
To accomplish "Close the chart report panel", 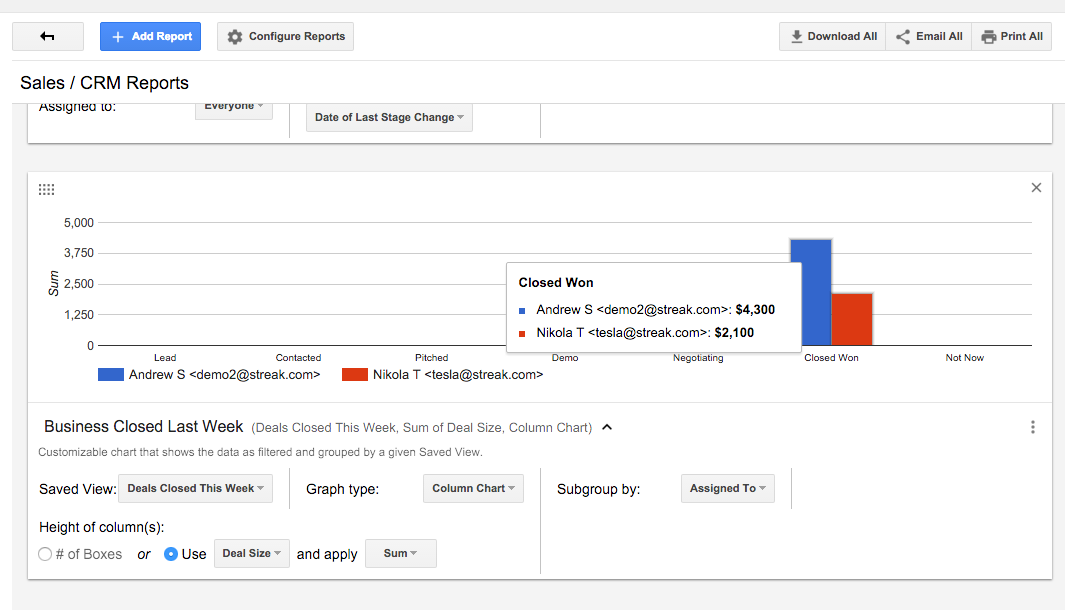I will tap(1036, 188).
